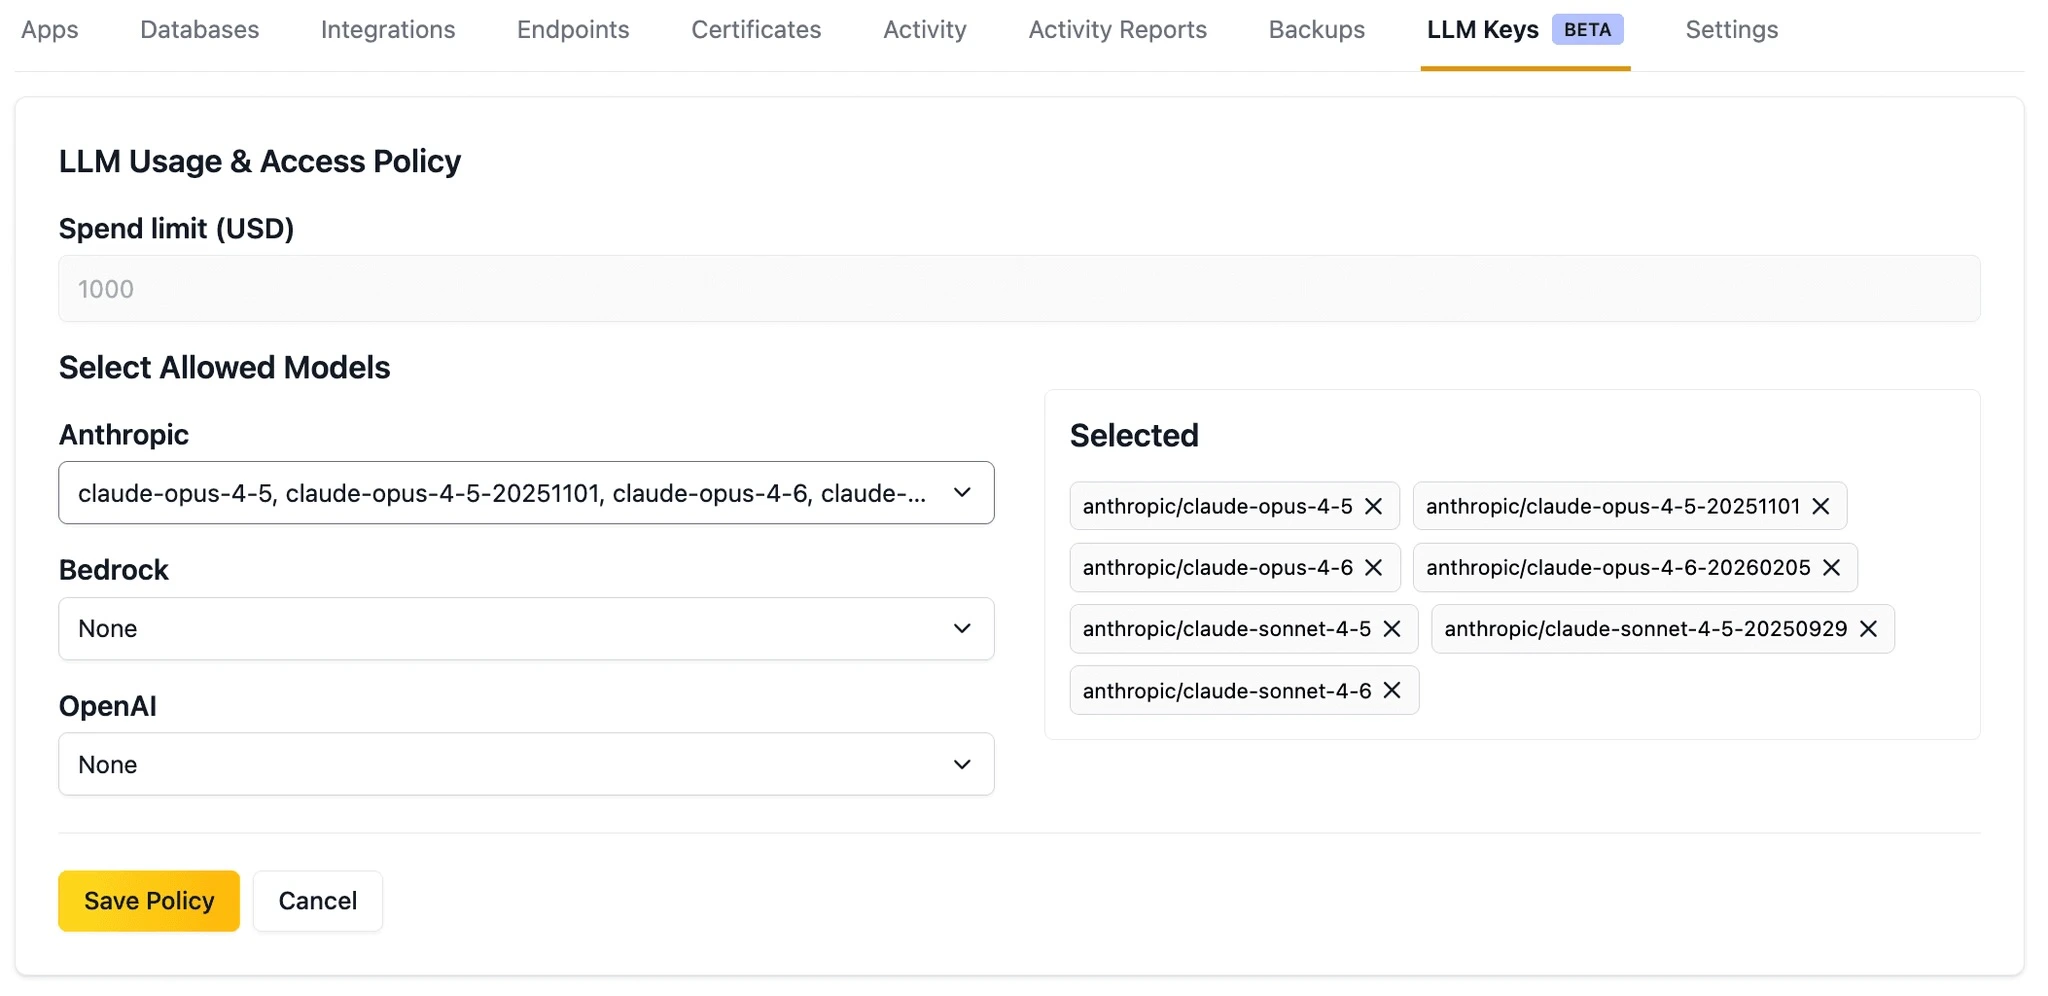Click the Spend limit (USD) label
The image size is (2048, 996).
(x=176, y=229)
